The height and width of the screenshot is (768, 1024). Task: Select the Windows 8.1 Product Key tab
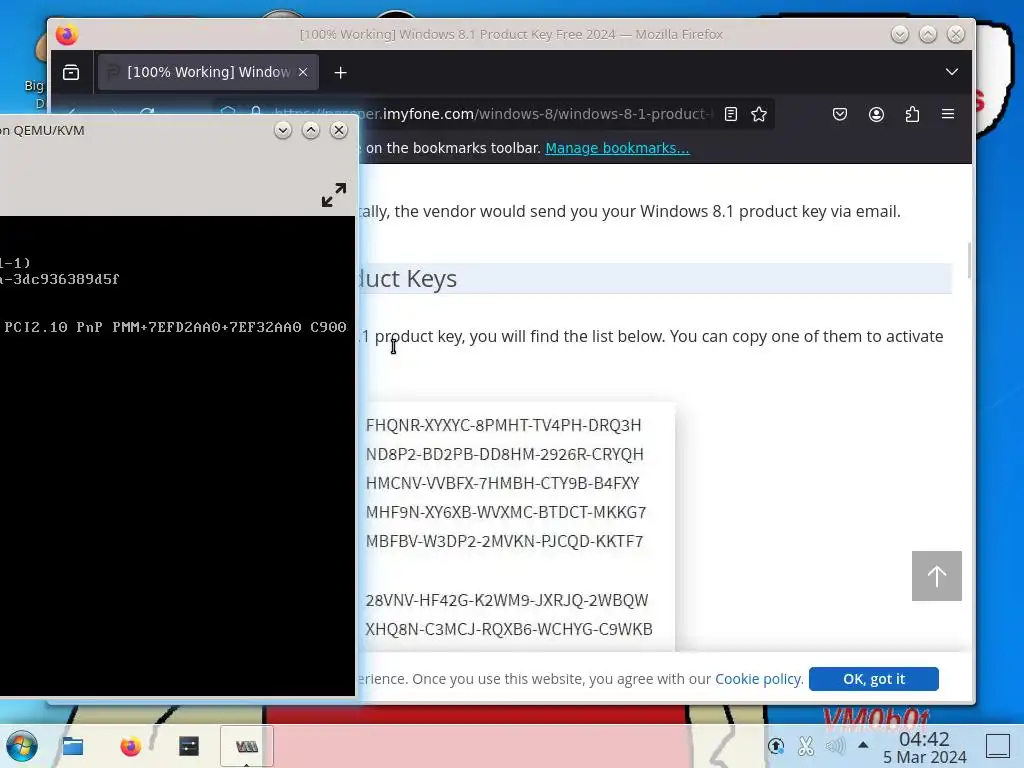click(x=208, y=72)
